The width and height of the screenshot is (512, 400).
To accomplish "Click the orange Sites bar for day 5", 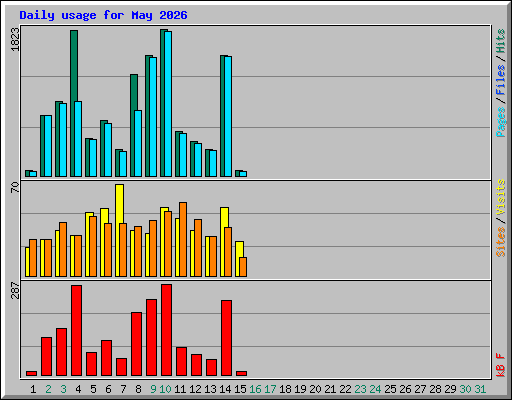I will click(93, 246).
